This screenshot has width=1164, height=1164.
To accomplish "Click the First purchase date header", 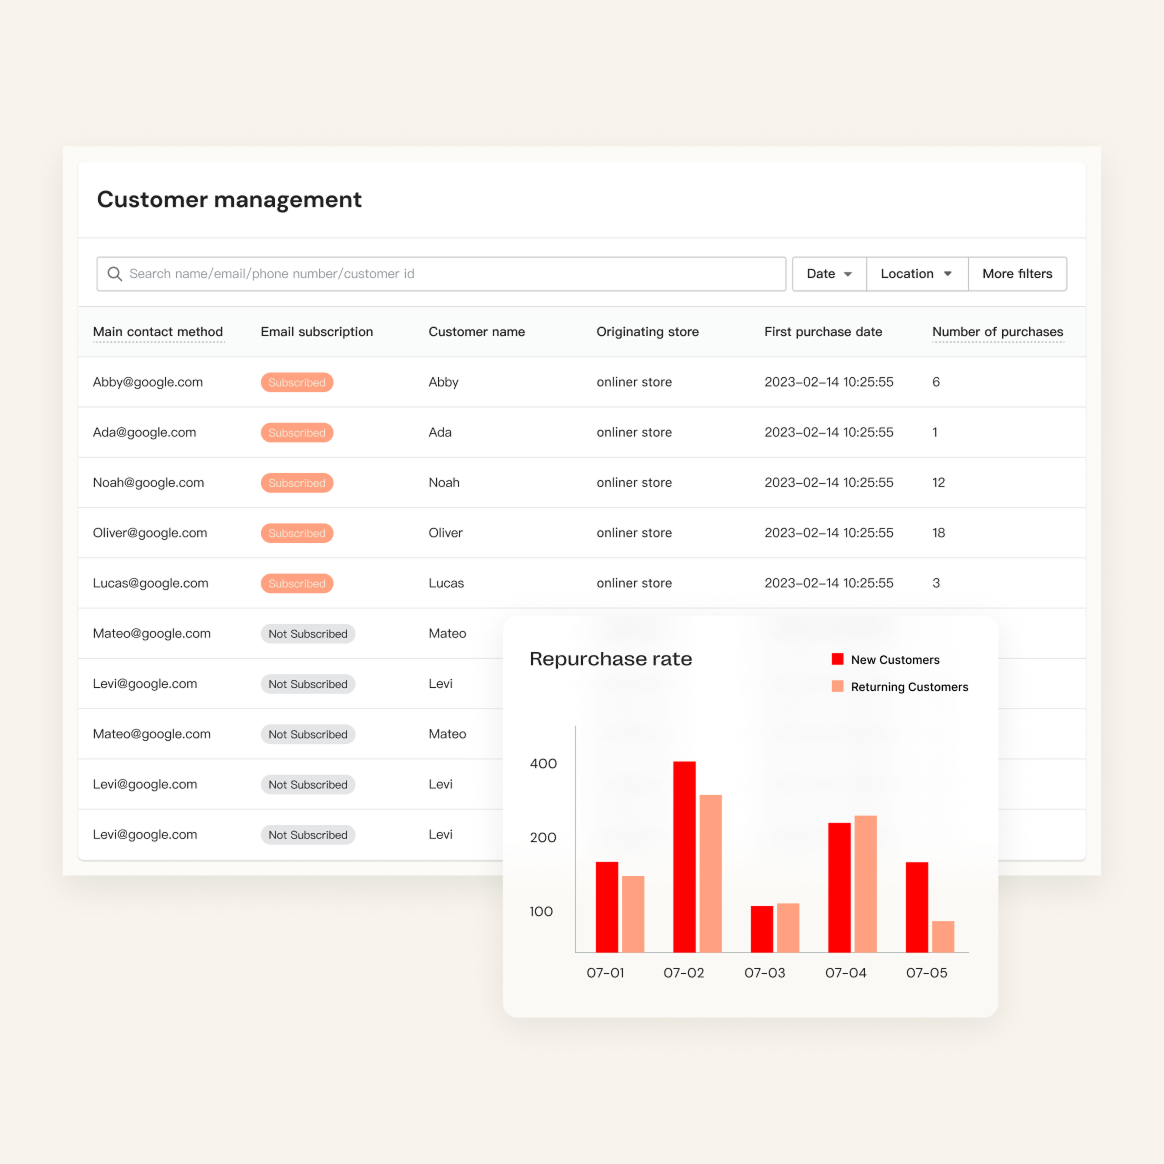I will coord(823,332).
